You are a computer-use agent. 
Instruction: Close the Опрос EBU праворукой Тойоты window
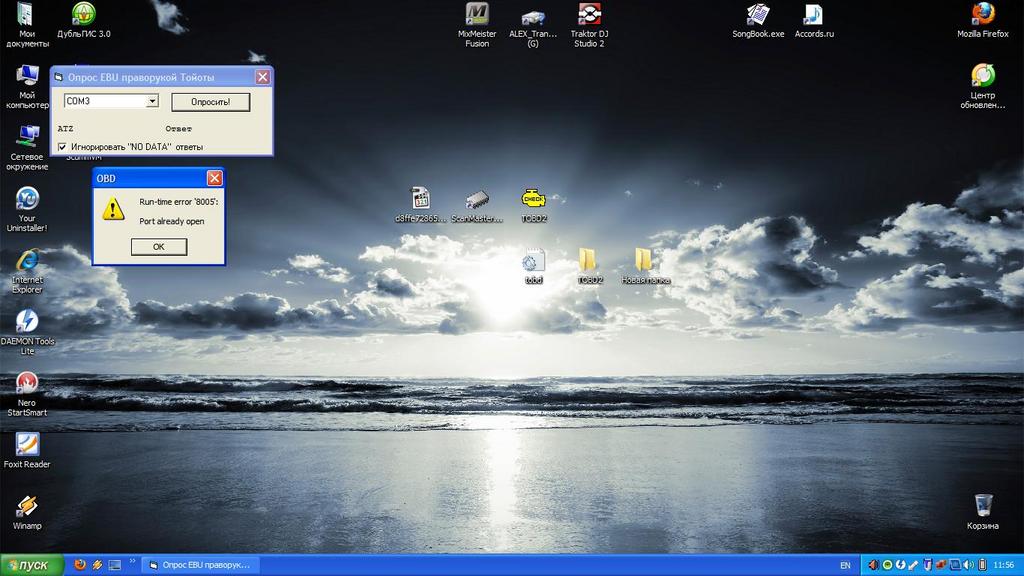(262, 77)
